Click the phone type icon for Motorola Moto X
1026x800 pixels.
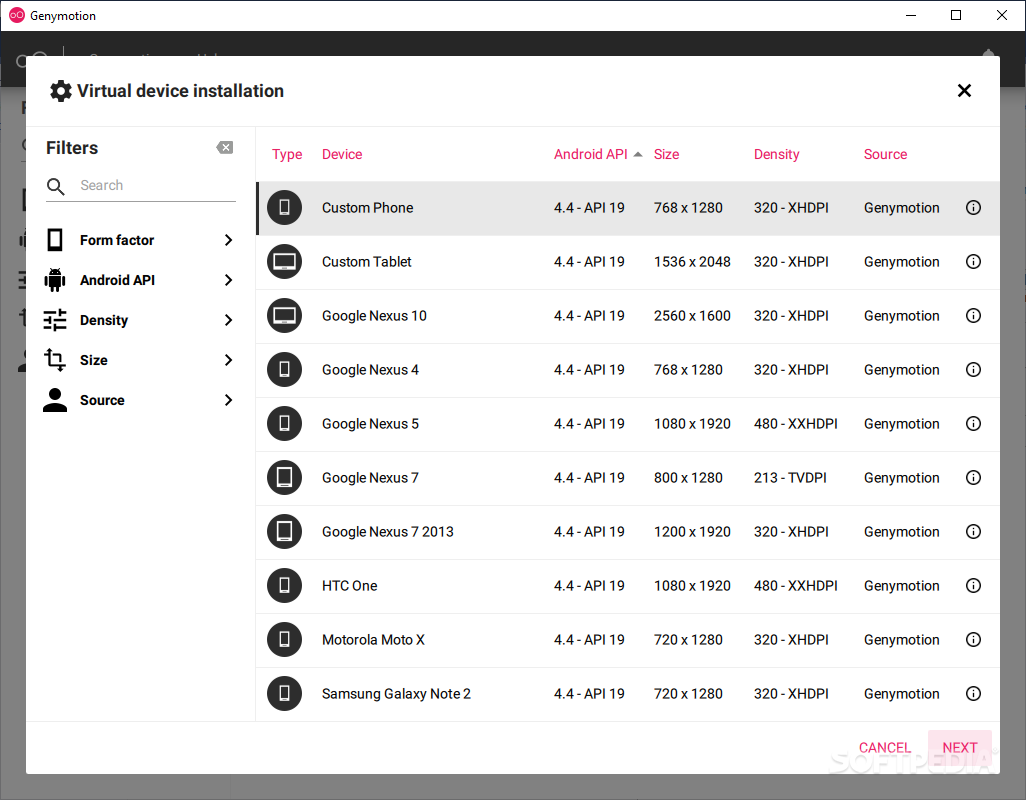point(284,640)
